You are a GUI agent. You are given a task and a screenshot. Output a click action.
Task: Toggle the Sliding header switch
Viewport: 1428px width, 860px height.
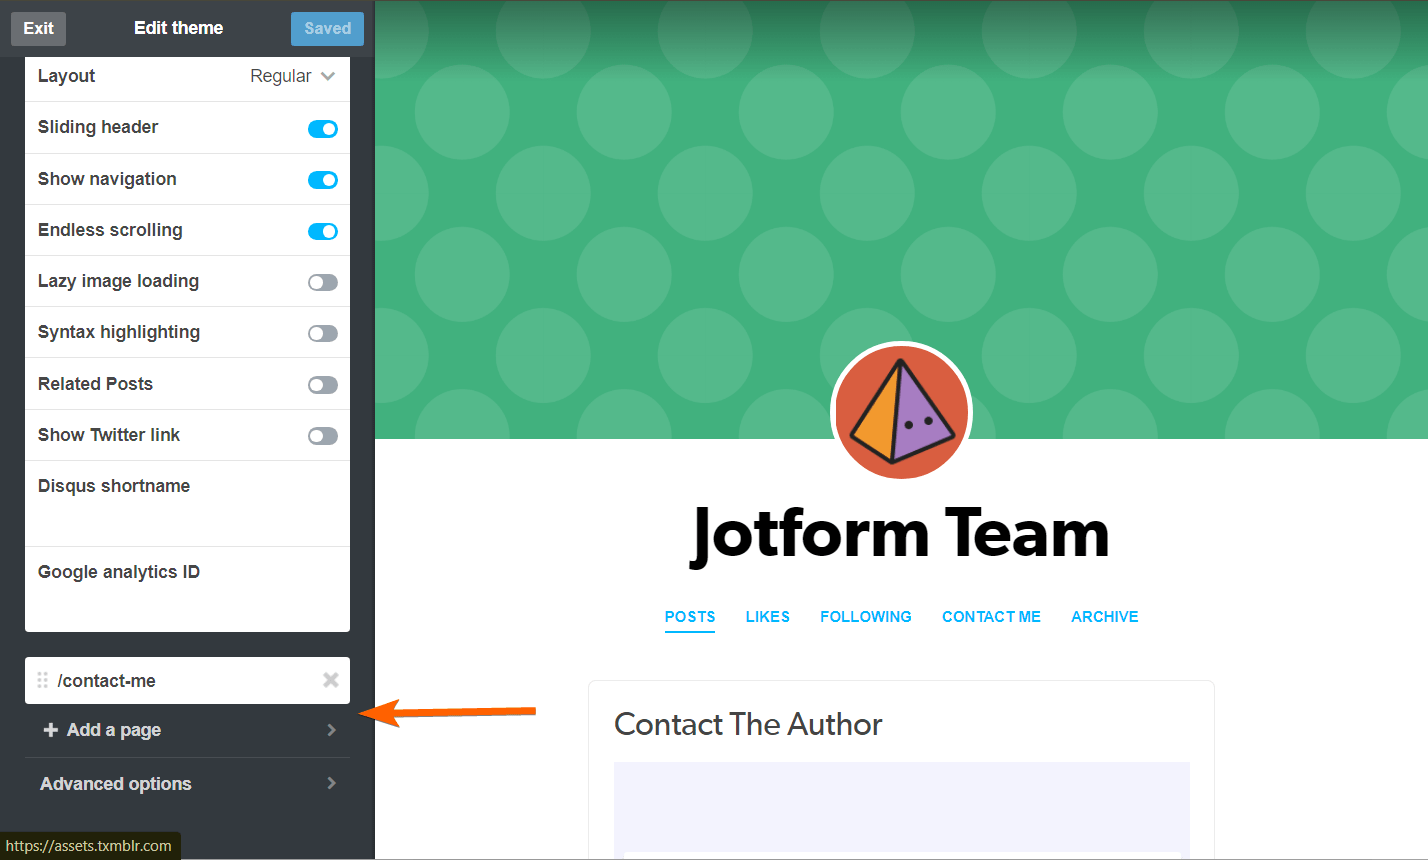[323, 128]
